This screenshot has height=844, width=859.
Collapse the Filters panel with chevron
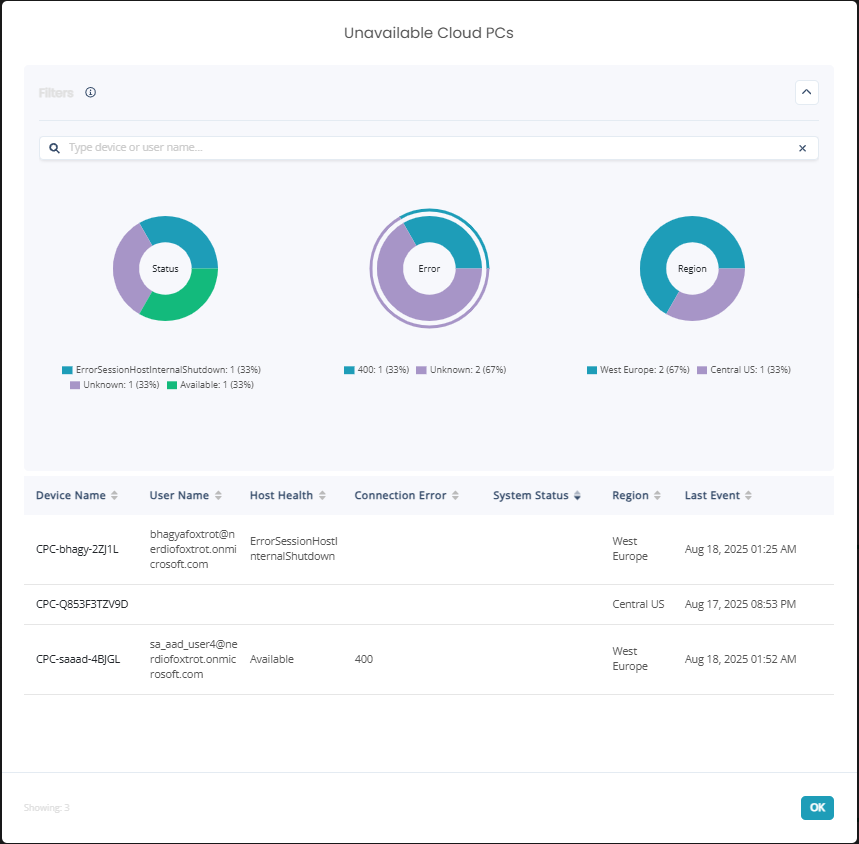pyautogui.click(x=806, y=93)
